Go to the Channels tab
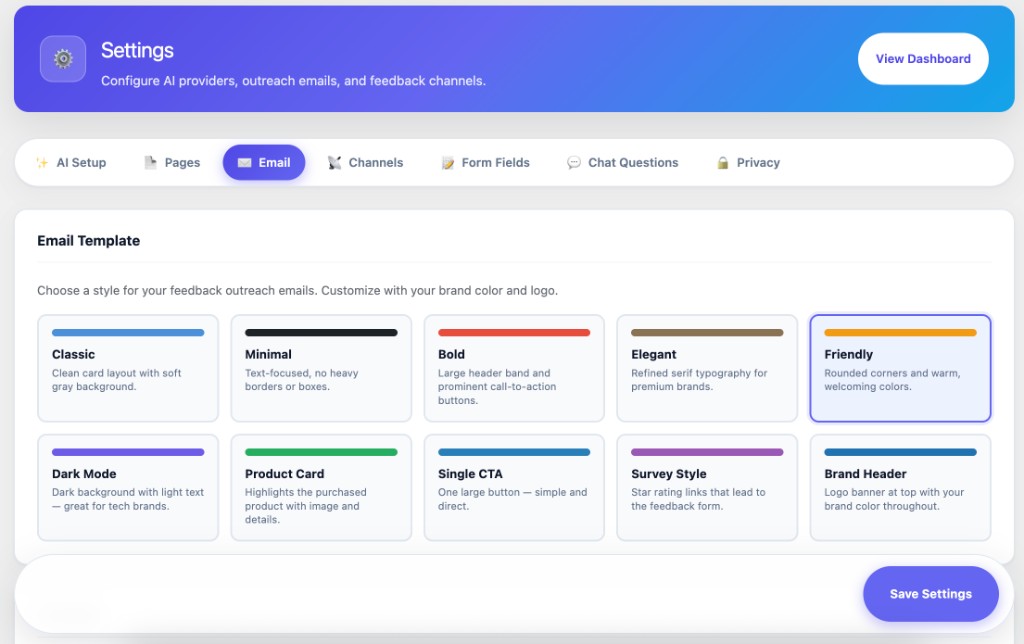 point(366,163)
